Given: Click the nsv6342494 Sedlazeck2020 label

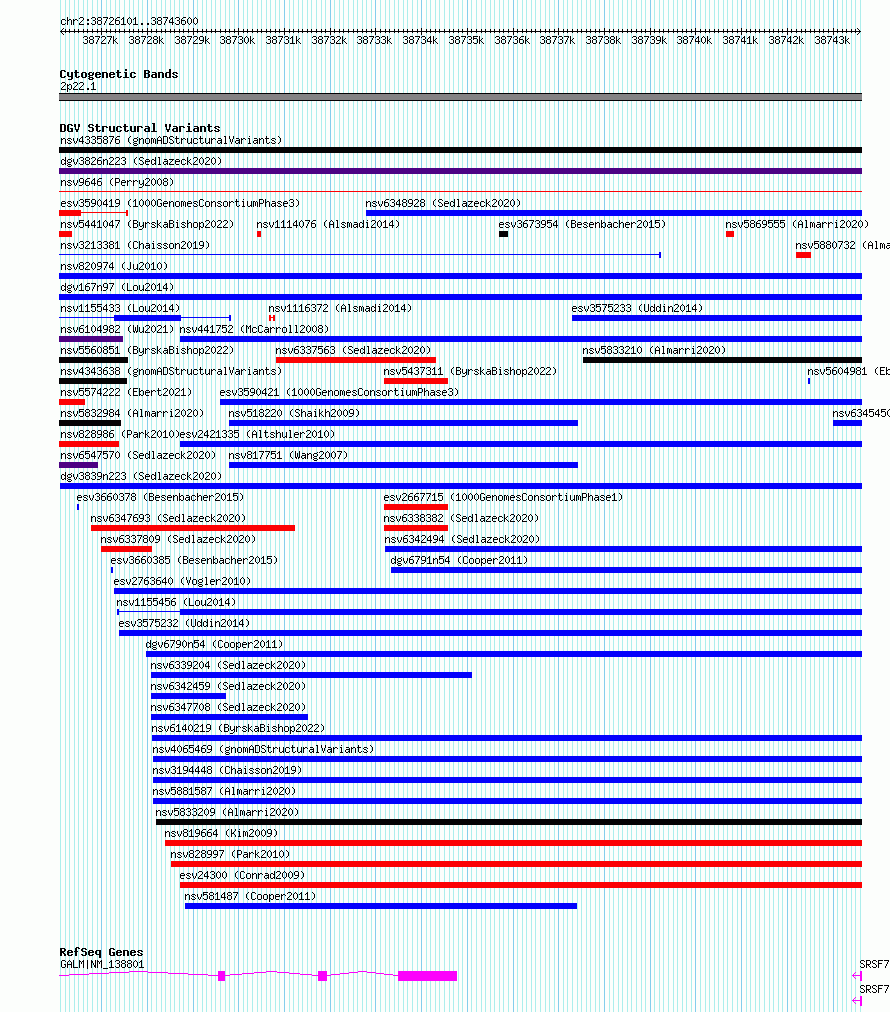Looking at the screenshot, I should point(463,539).
